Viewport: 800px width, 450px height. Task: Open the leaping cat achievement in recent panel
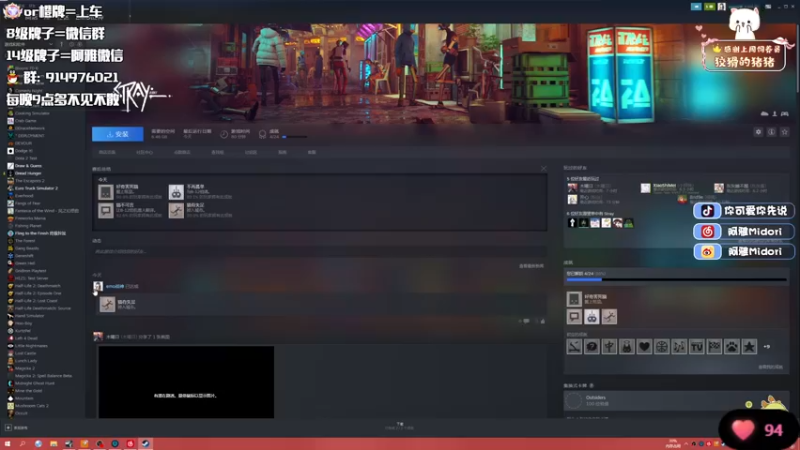pyautogui.click(x=176, y=210)
